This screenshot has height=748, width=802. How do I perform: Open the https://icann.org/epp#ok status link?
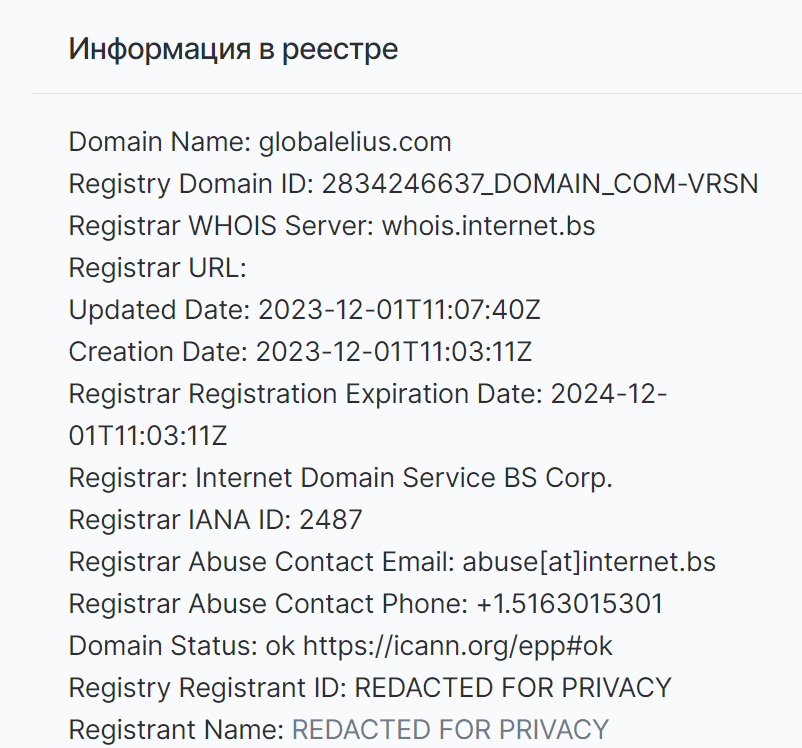click(458, 646)
